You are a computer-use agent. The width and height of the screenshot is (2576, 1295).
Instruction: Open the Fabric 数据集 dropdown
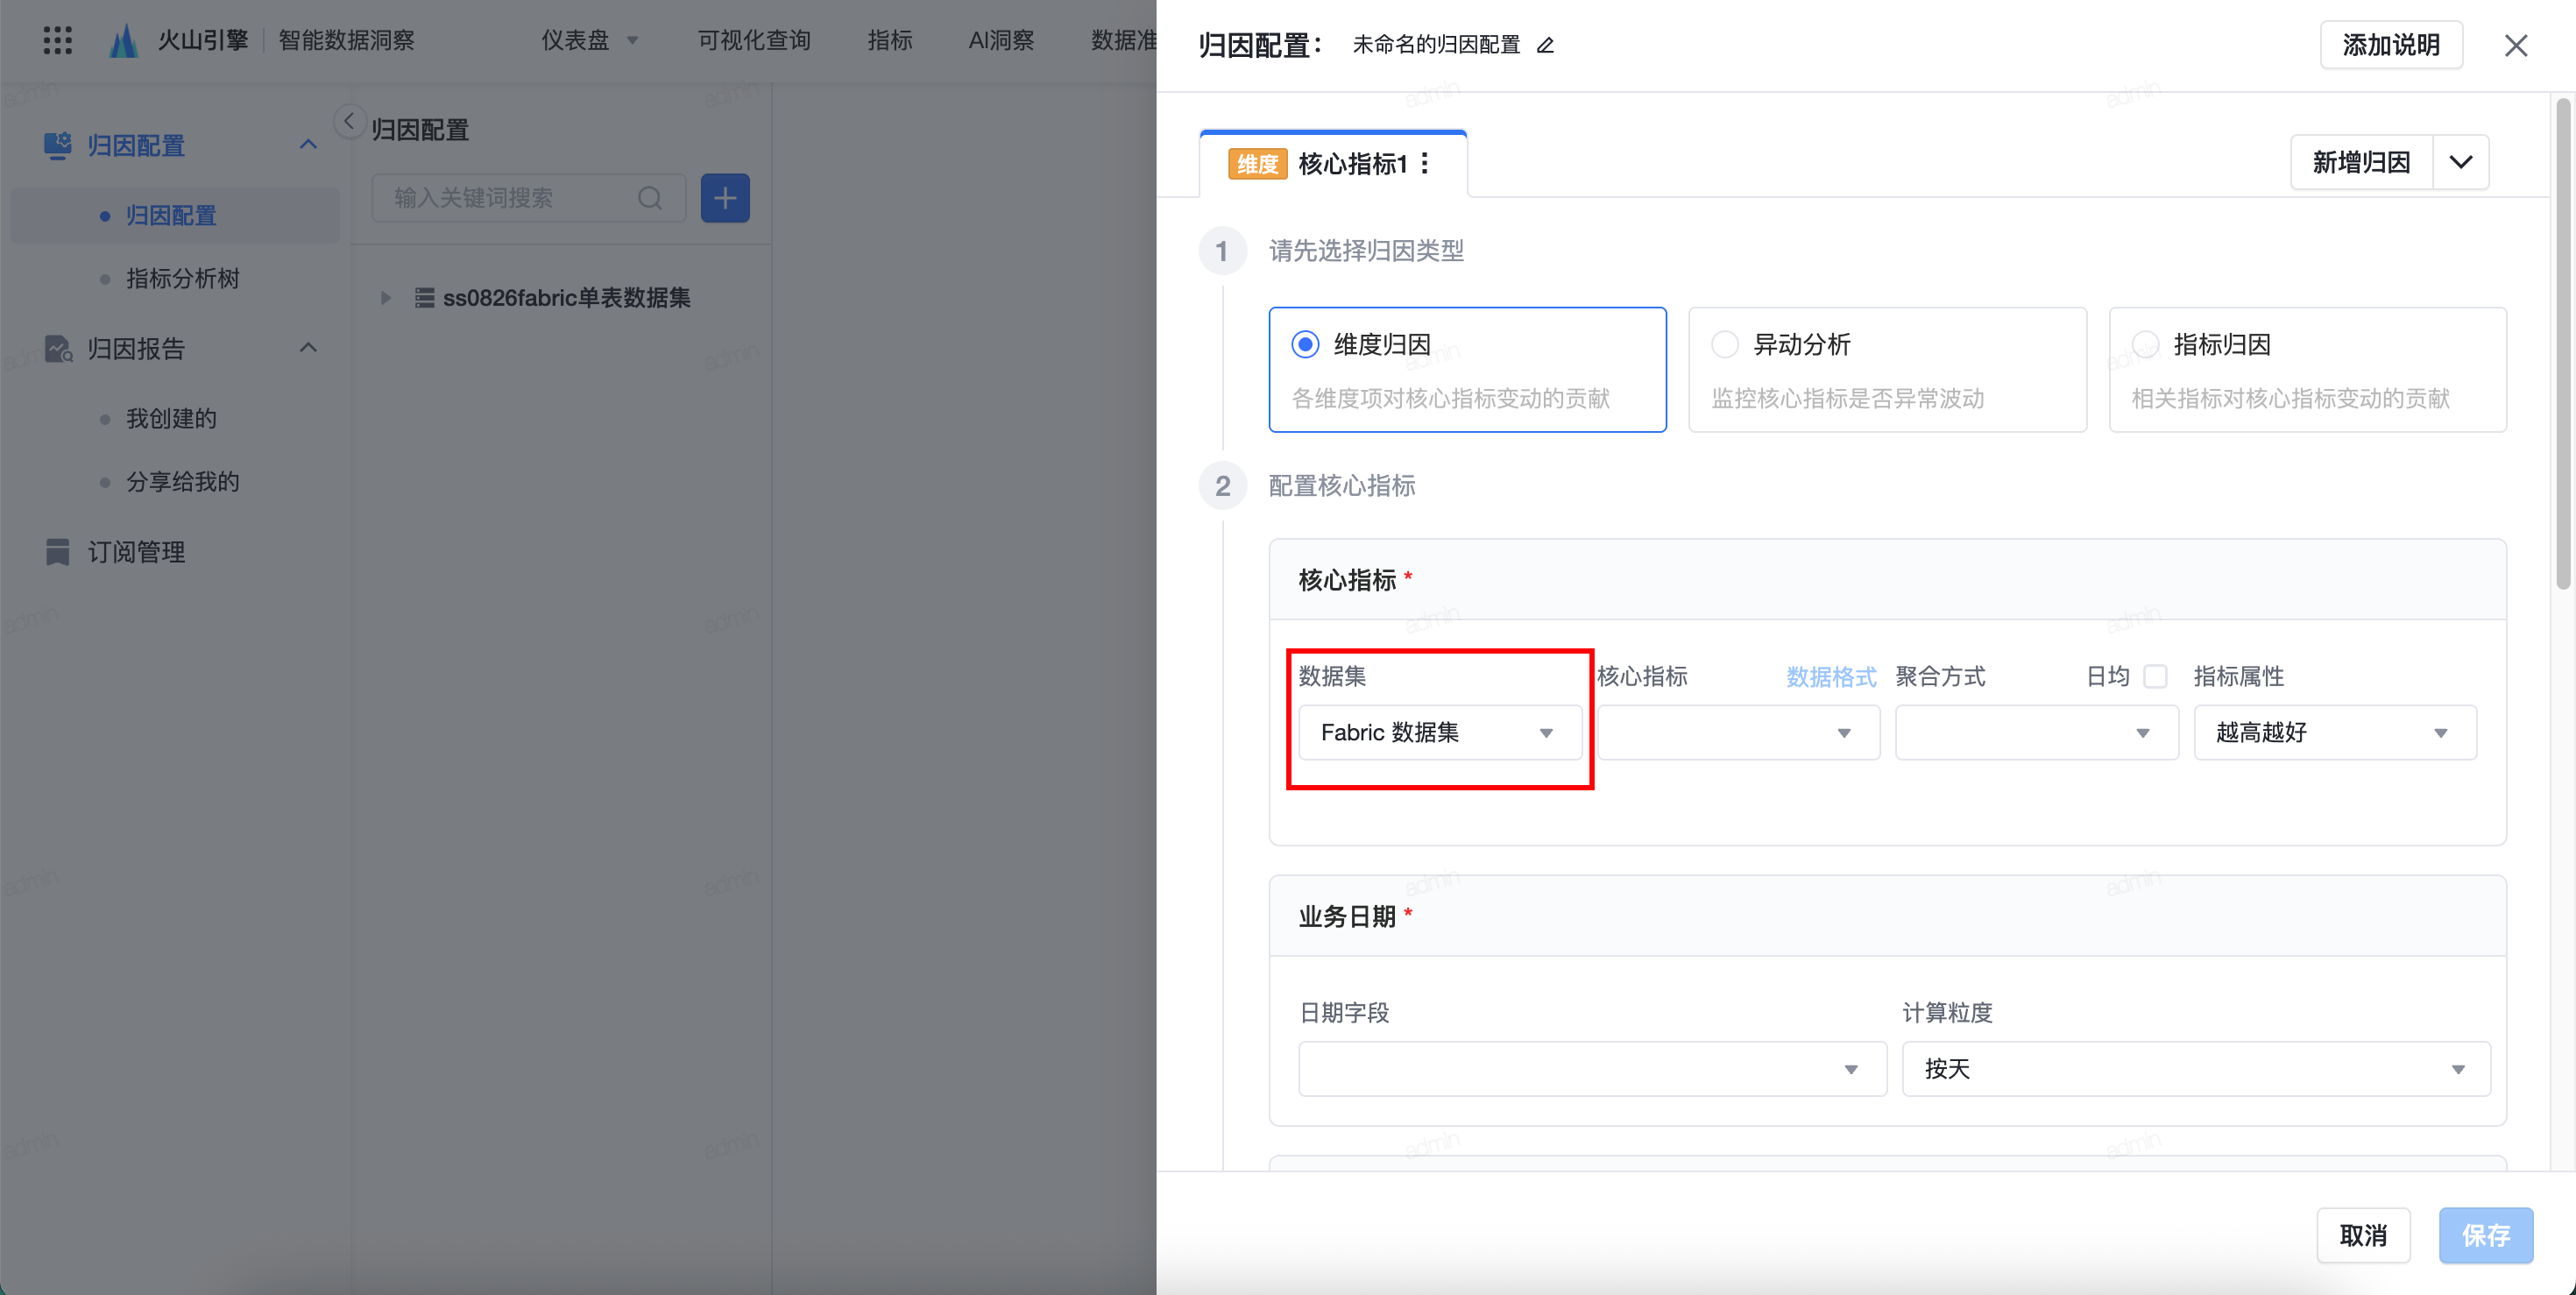tap(1438, 733)
